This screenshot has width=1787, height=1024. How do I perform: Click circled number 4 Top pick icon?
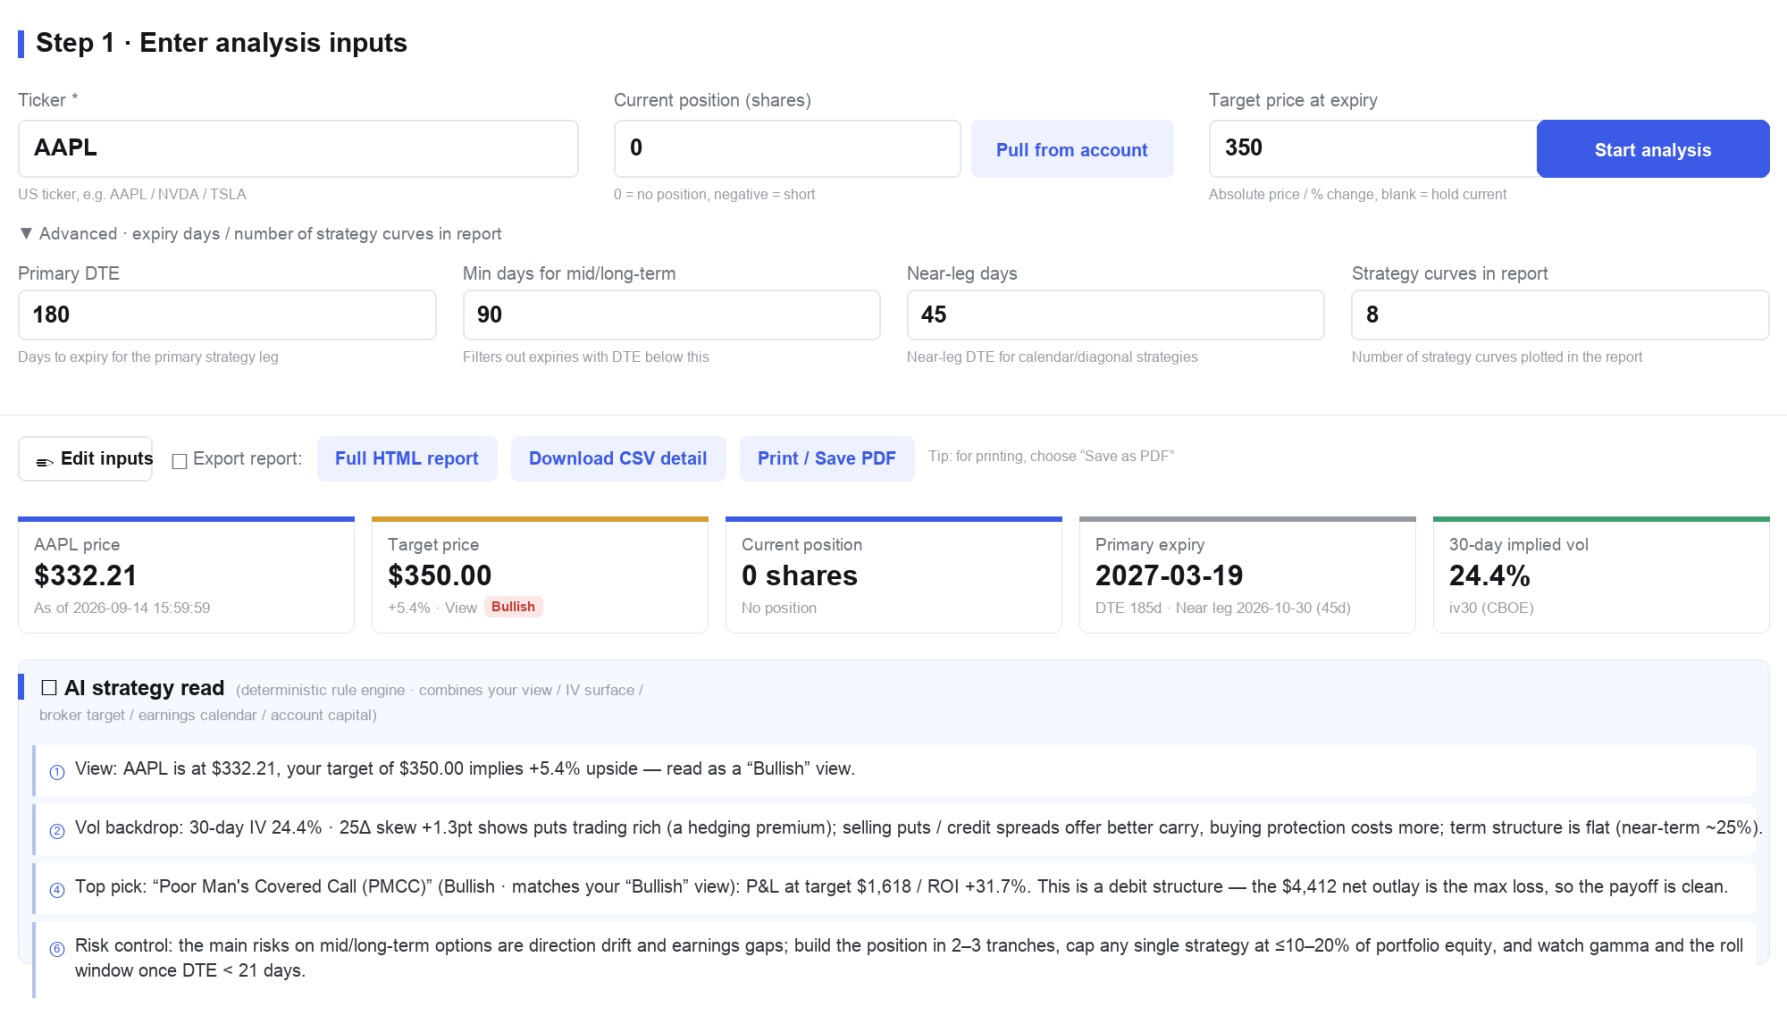point(57,890)
